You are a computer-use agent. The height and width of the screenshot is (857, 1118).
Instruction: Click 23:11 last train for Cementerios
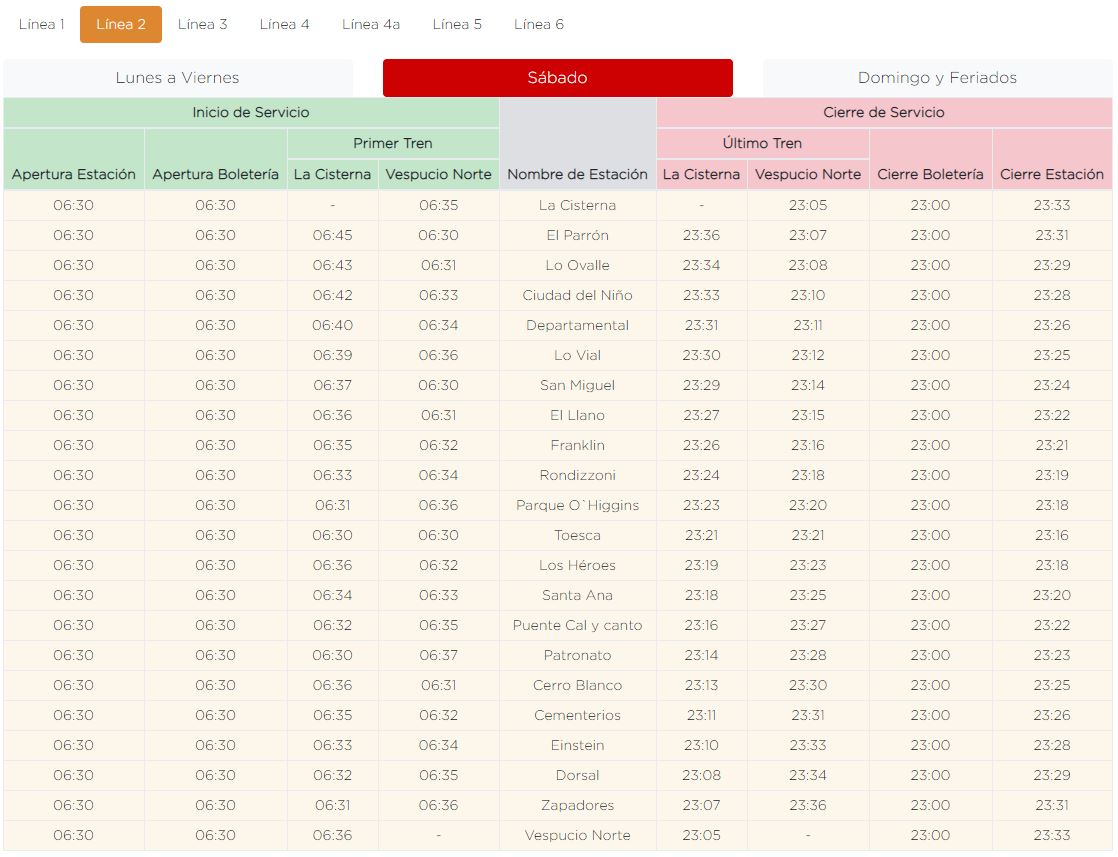[x=702, y=715]
